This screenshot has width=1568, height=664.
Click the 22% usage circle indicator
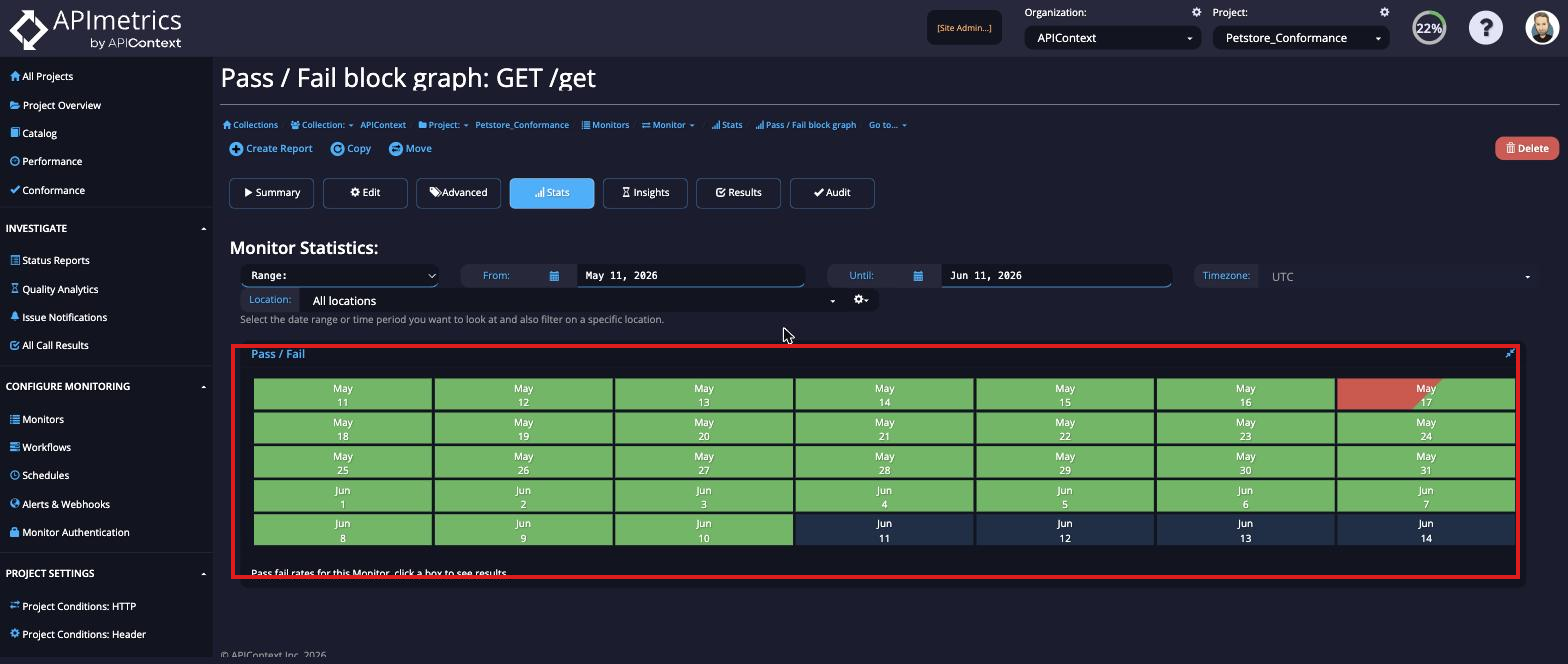[x=1429, y=28]
